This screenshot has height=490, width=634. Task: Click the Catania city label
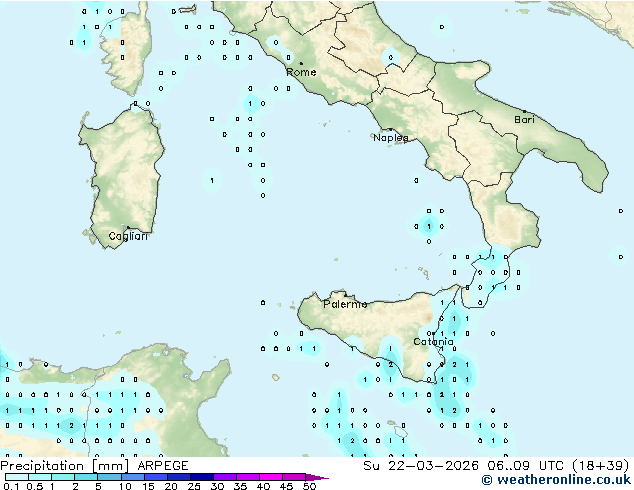(433, 342)
